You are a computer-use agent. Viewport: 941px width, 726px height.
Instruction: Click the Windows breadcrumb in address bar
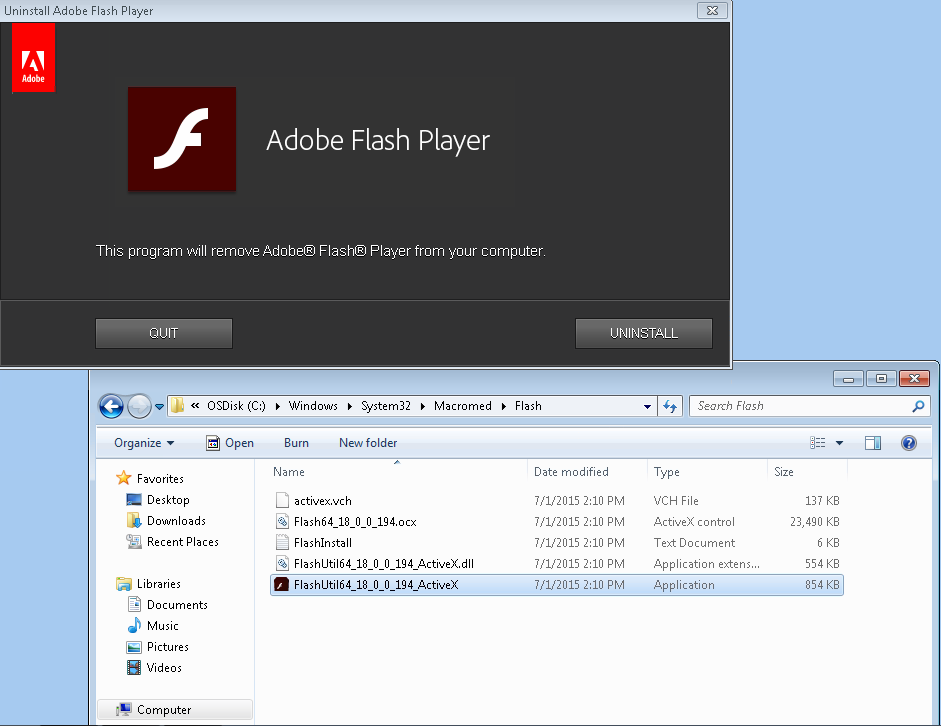pos(313,406)
